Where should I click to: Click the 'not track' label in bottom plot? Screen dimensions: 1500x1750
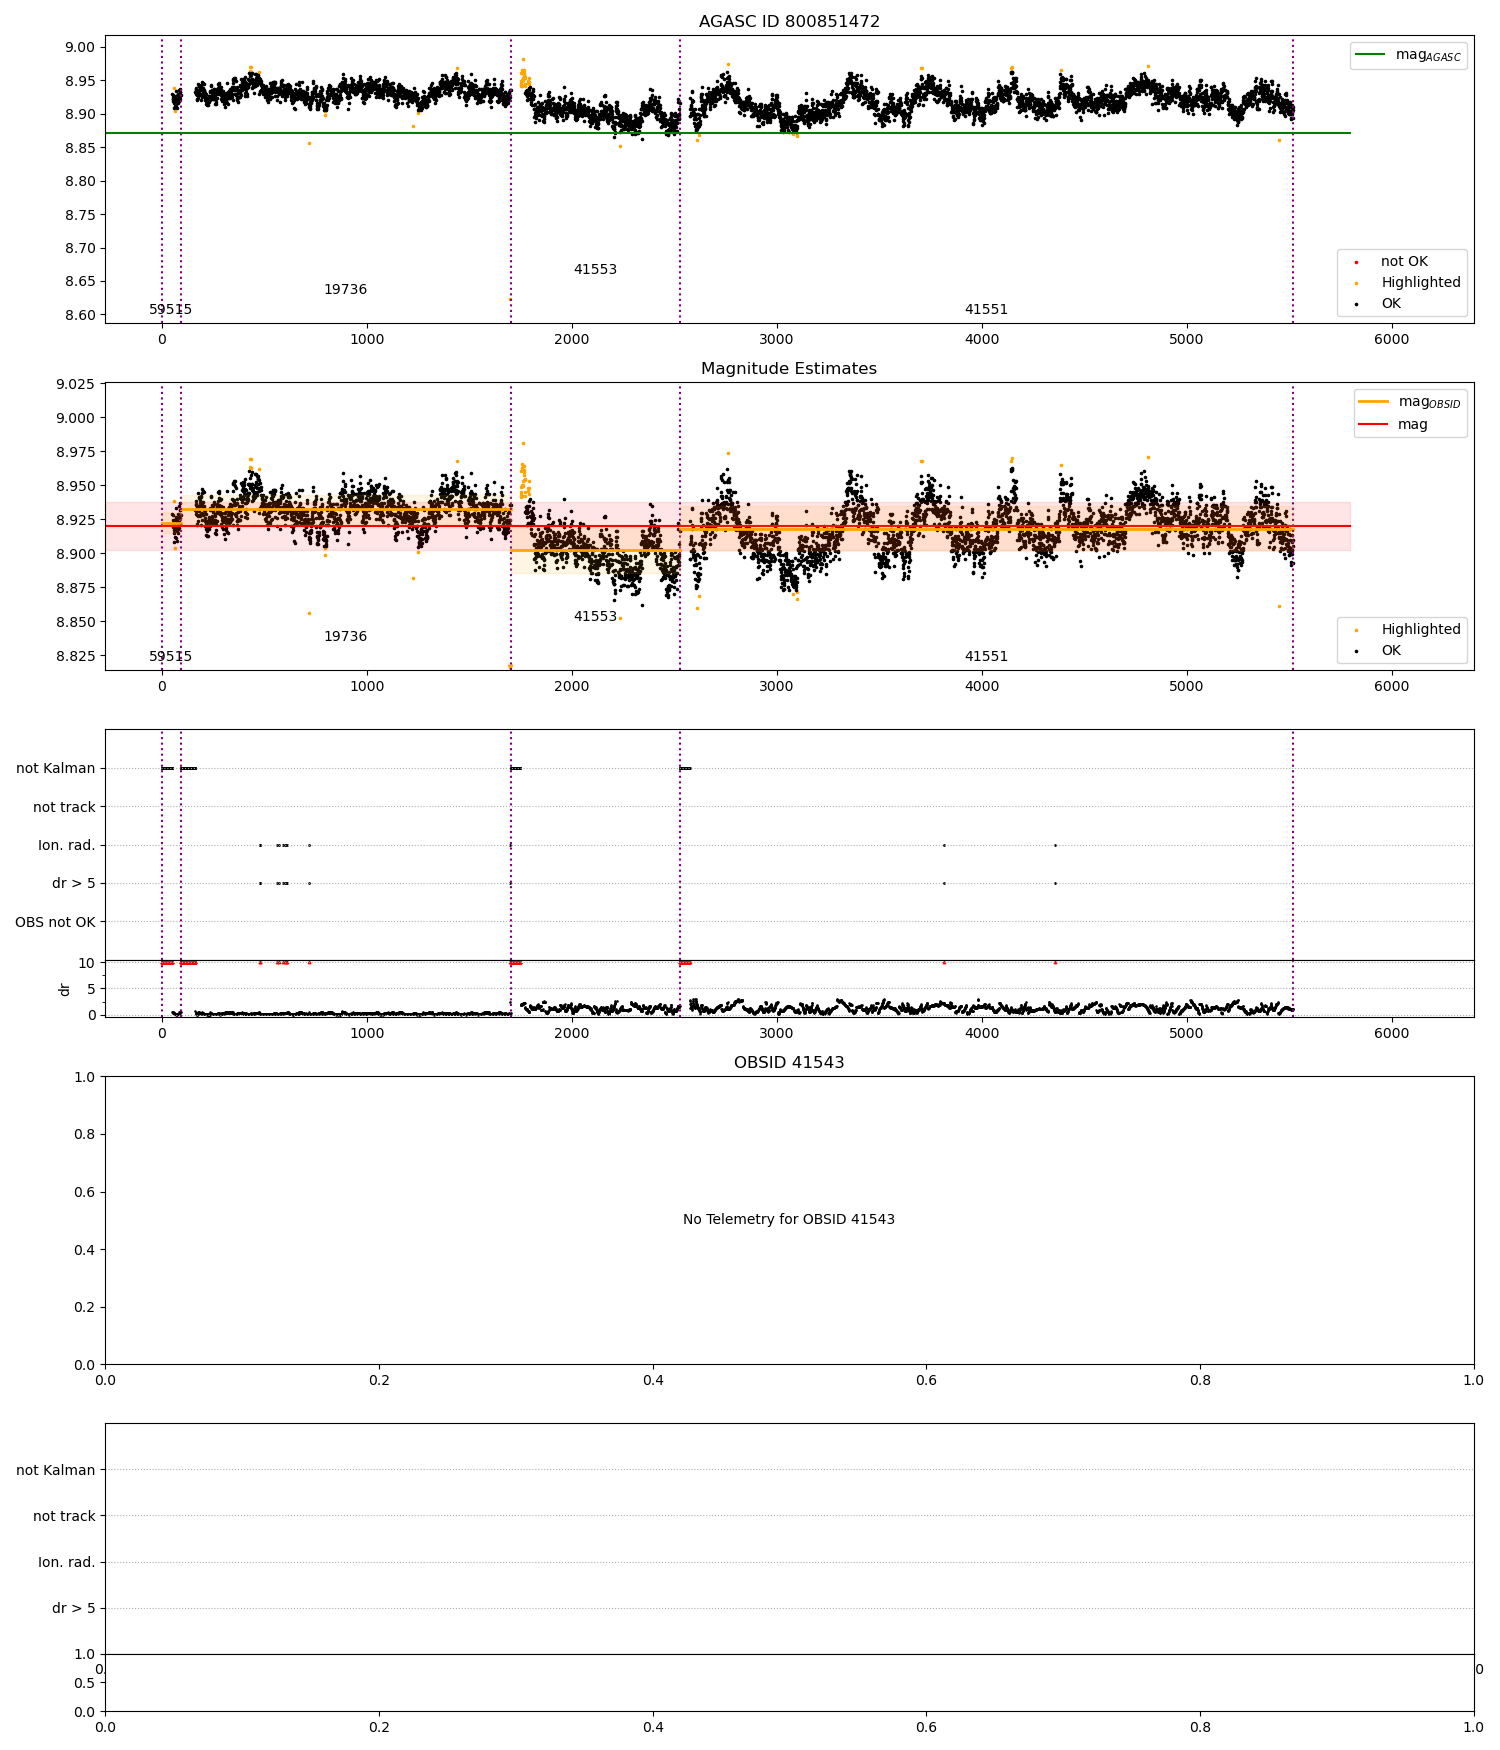(x=64, y=1516)
